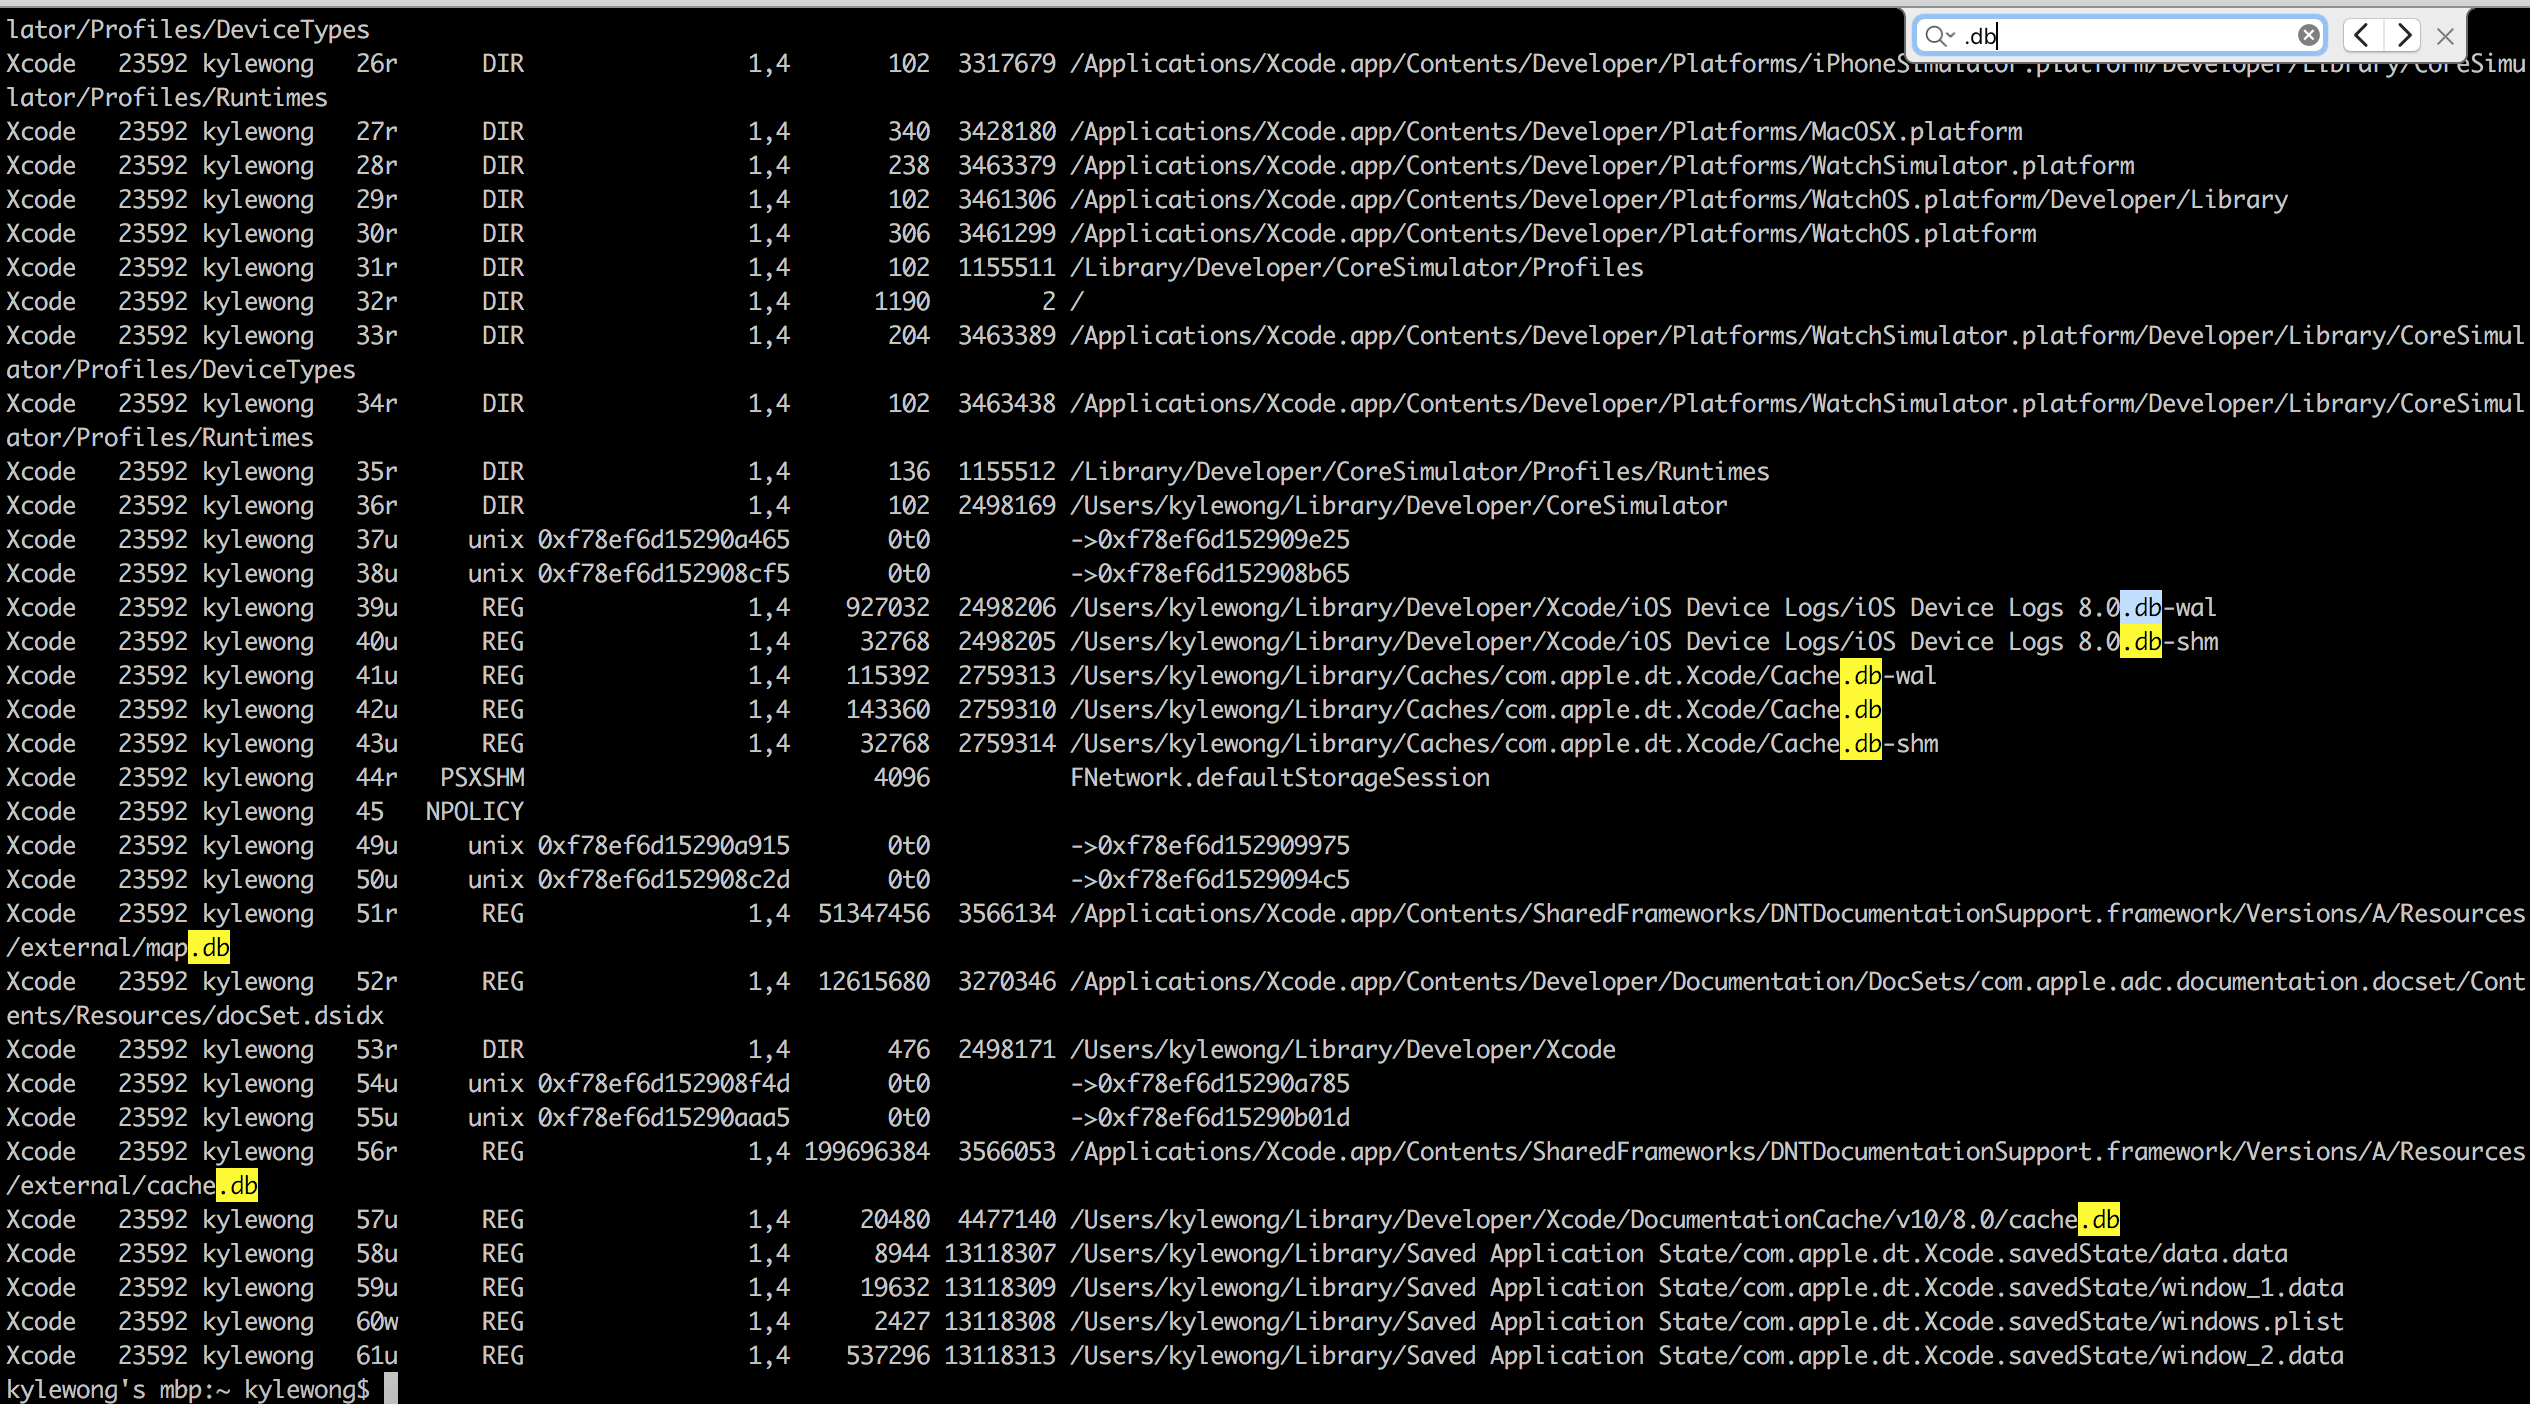Click the FNetwork.defaultStorageSession entry

click(x=1280, y=778)
